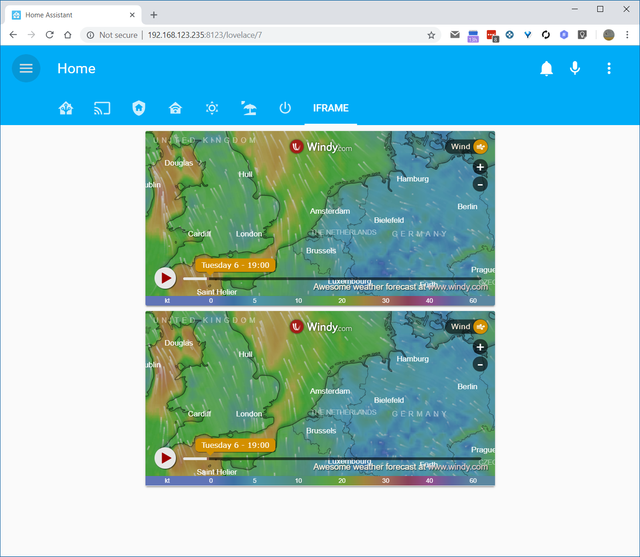
Task: Zoom out on the top Windy map
Action: [x=480, y=184]
